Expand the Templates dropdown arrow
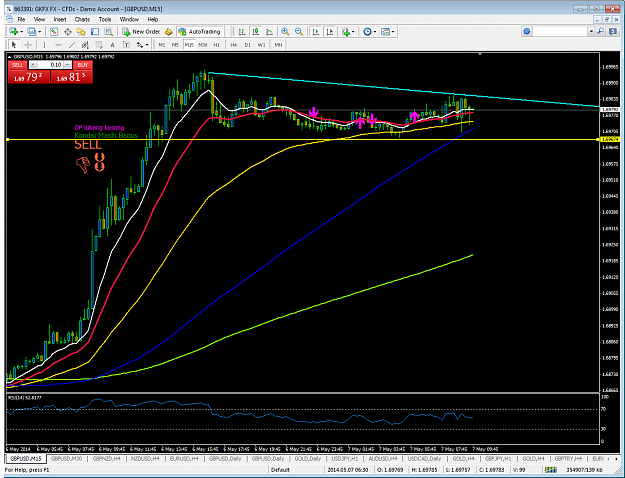Viewport: 625px width, 478px height. point(393,31)
